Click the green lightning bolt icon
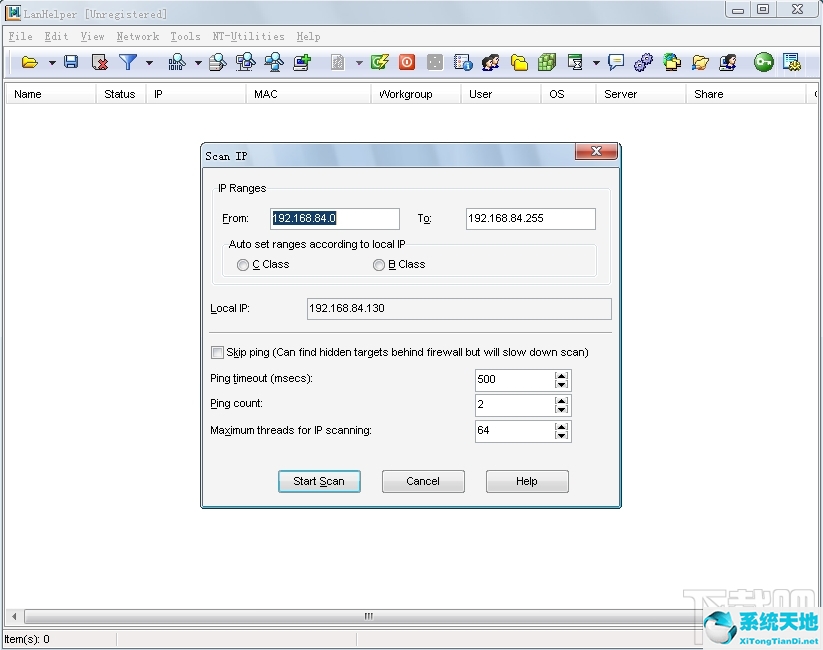The width and height of the screenshot is (823, 650). 379,62
